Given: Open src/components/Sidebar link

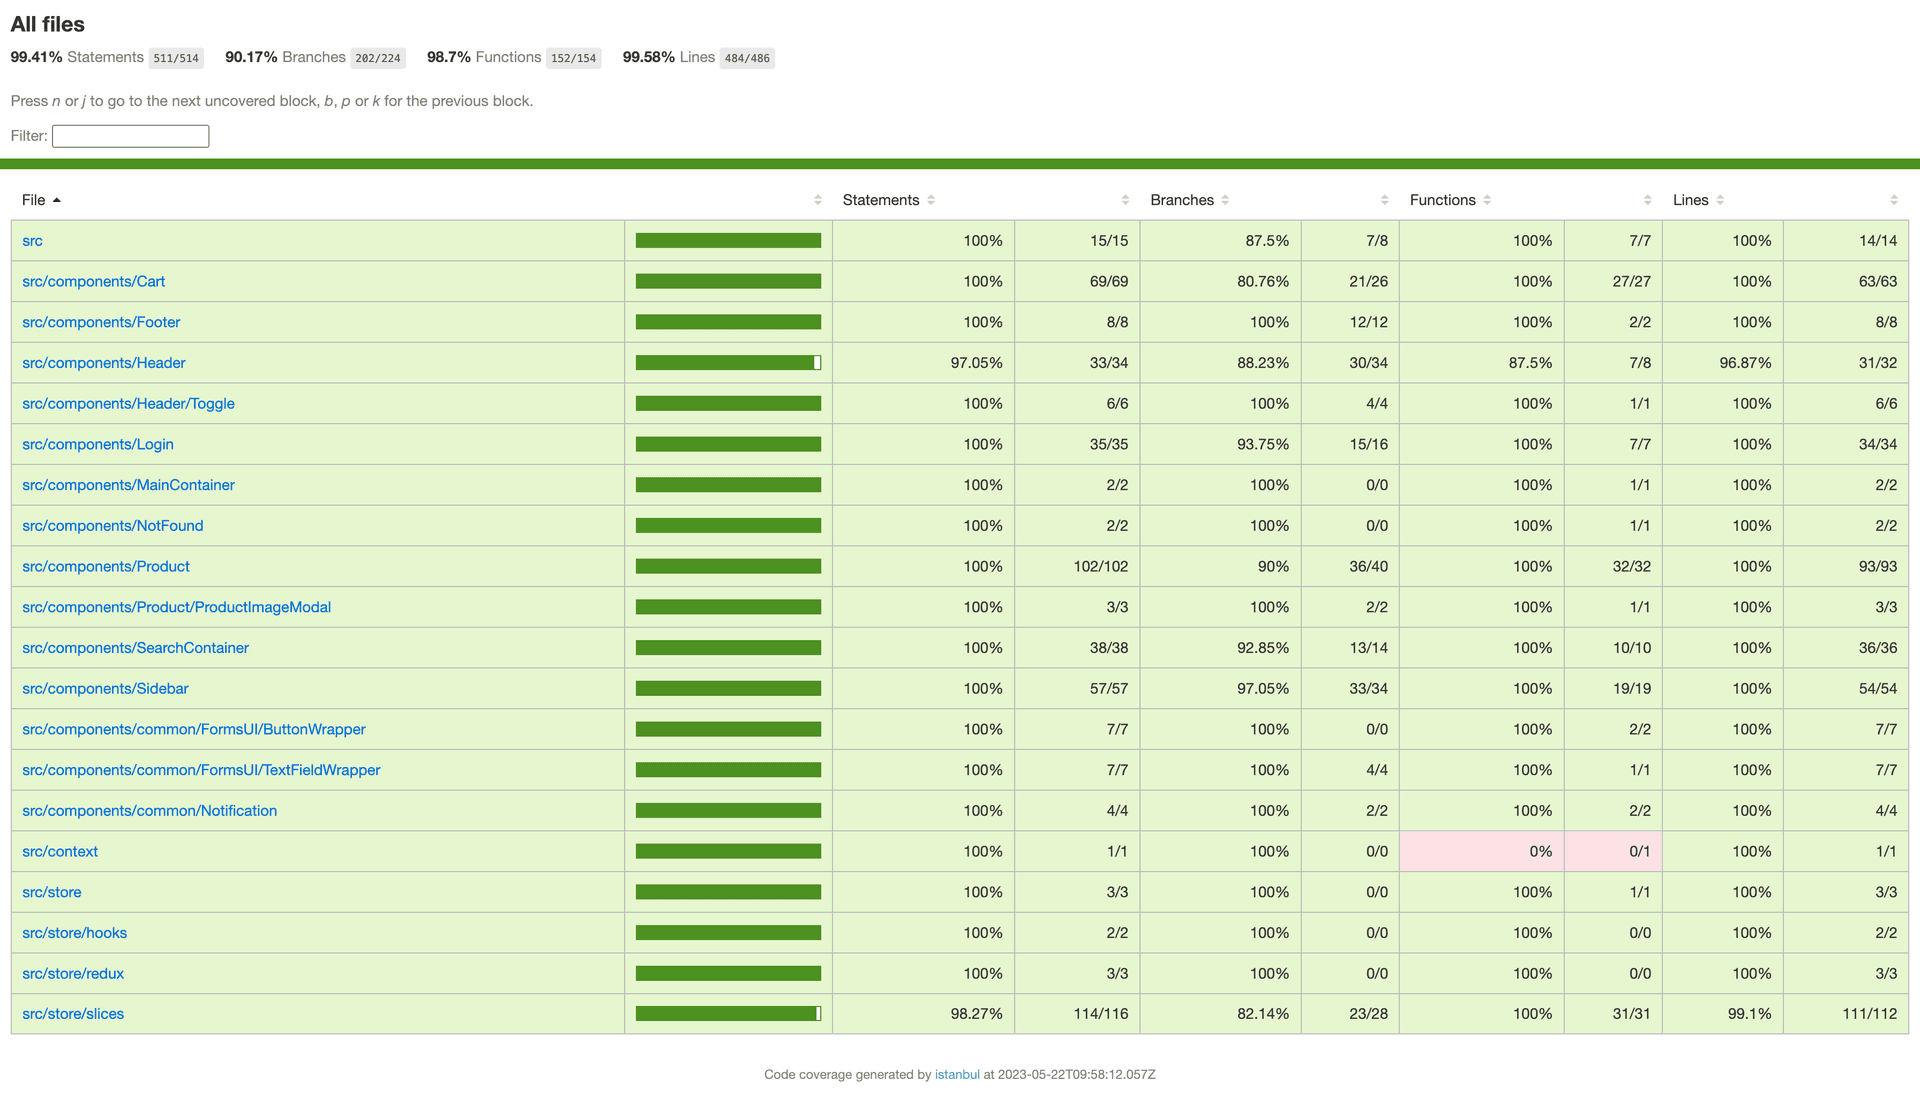Looking at the screenshot, I should pyautogui.click(x=105, y=689).
